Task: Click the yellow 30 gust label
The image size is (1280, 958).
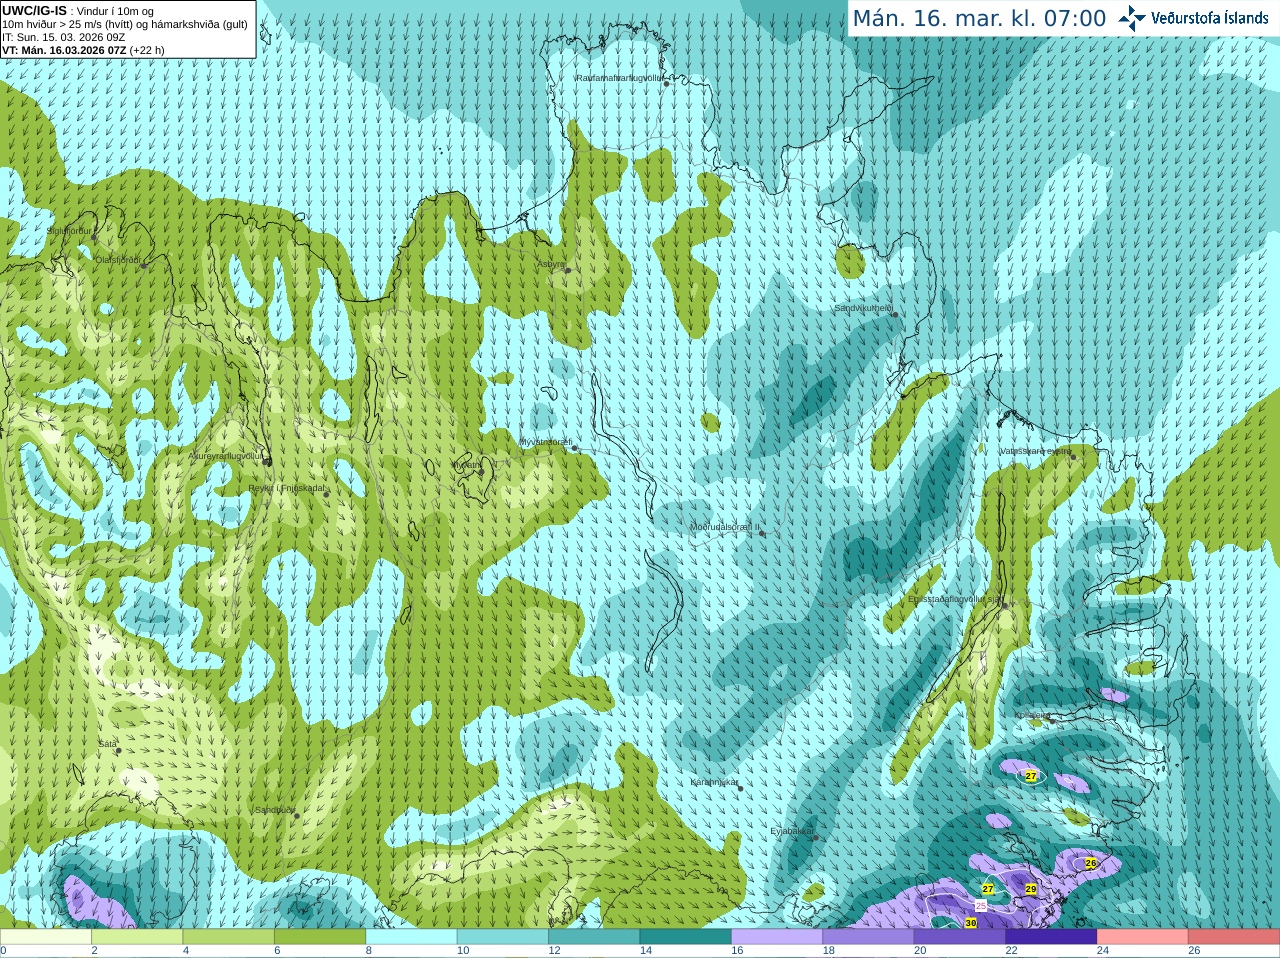Action: 971,924
